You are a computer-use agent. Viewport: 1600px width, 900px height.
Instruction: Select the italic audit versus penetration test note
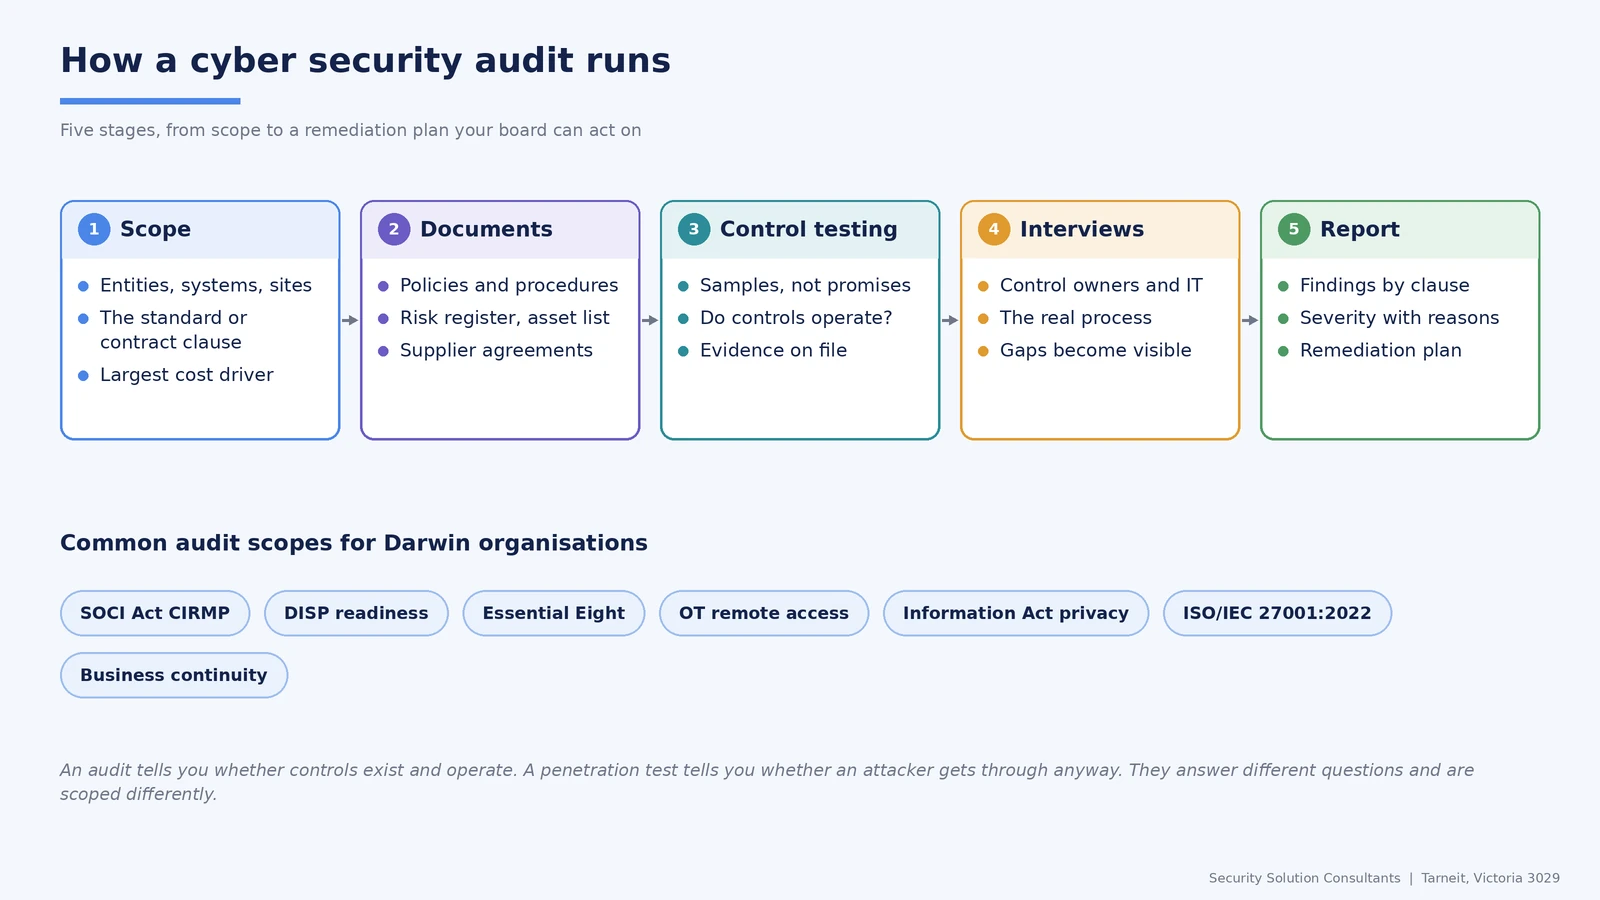tap(767, 782)
